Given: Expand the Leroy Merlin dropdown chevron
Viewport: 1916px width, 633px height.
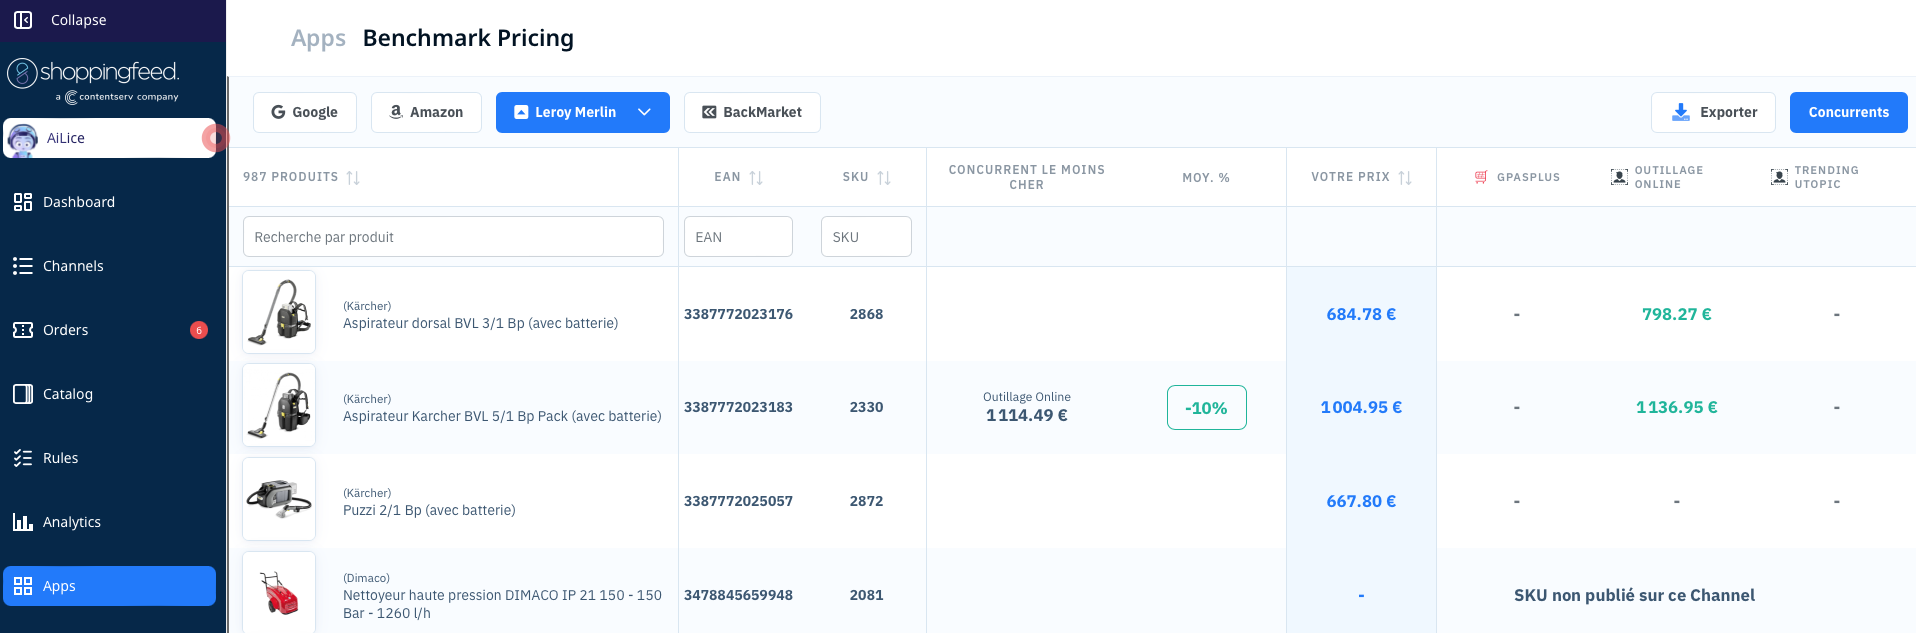Looking at the screenshot, I should (x=645, y=112).
